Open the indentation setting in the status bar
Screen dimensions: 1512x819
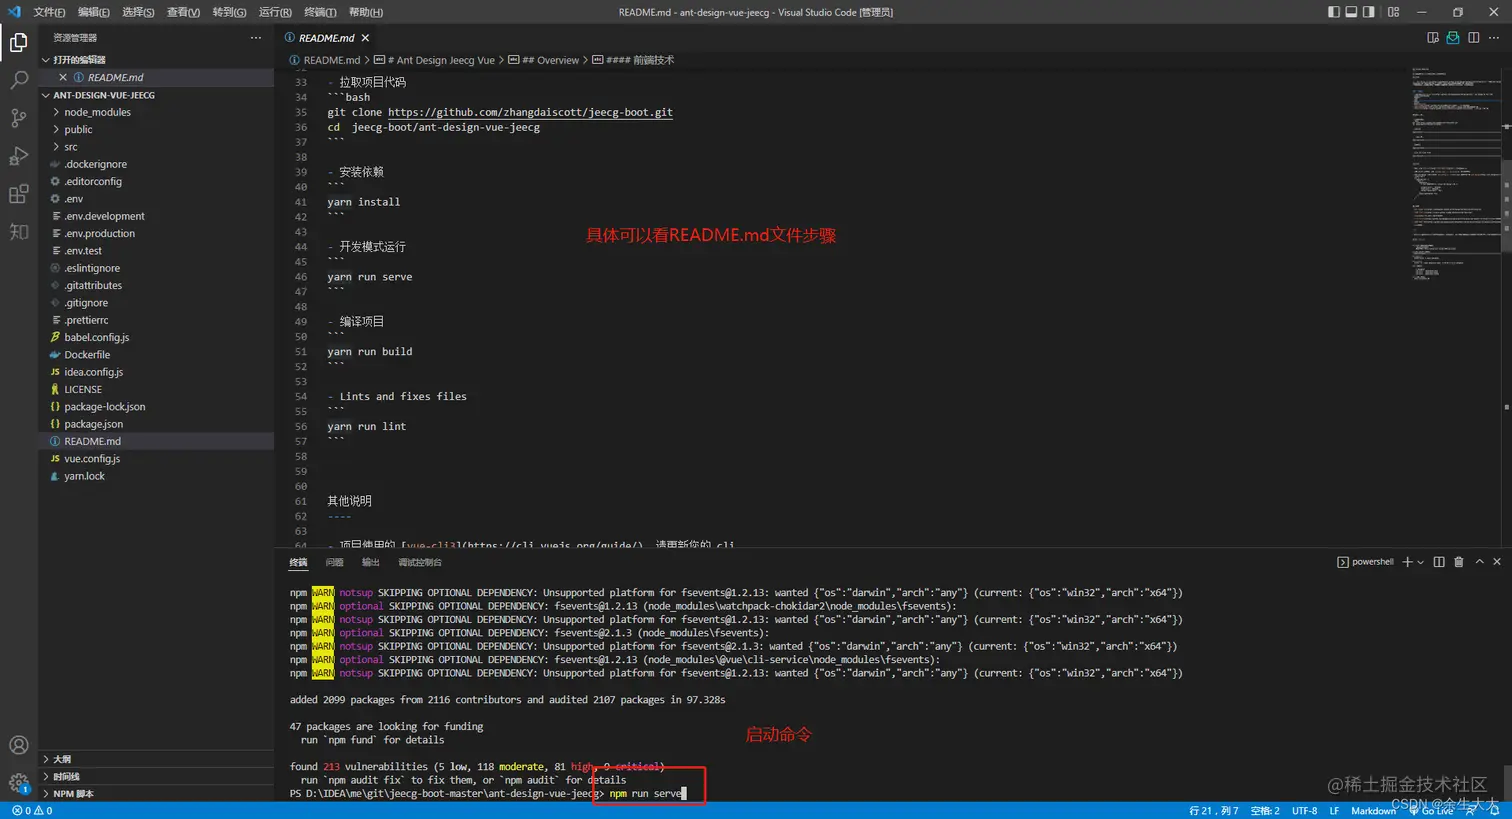[x=1265, y=811]
